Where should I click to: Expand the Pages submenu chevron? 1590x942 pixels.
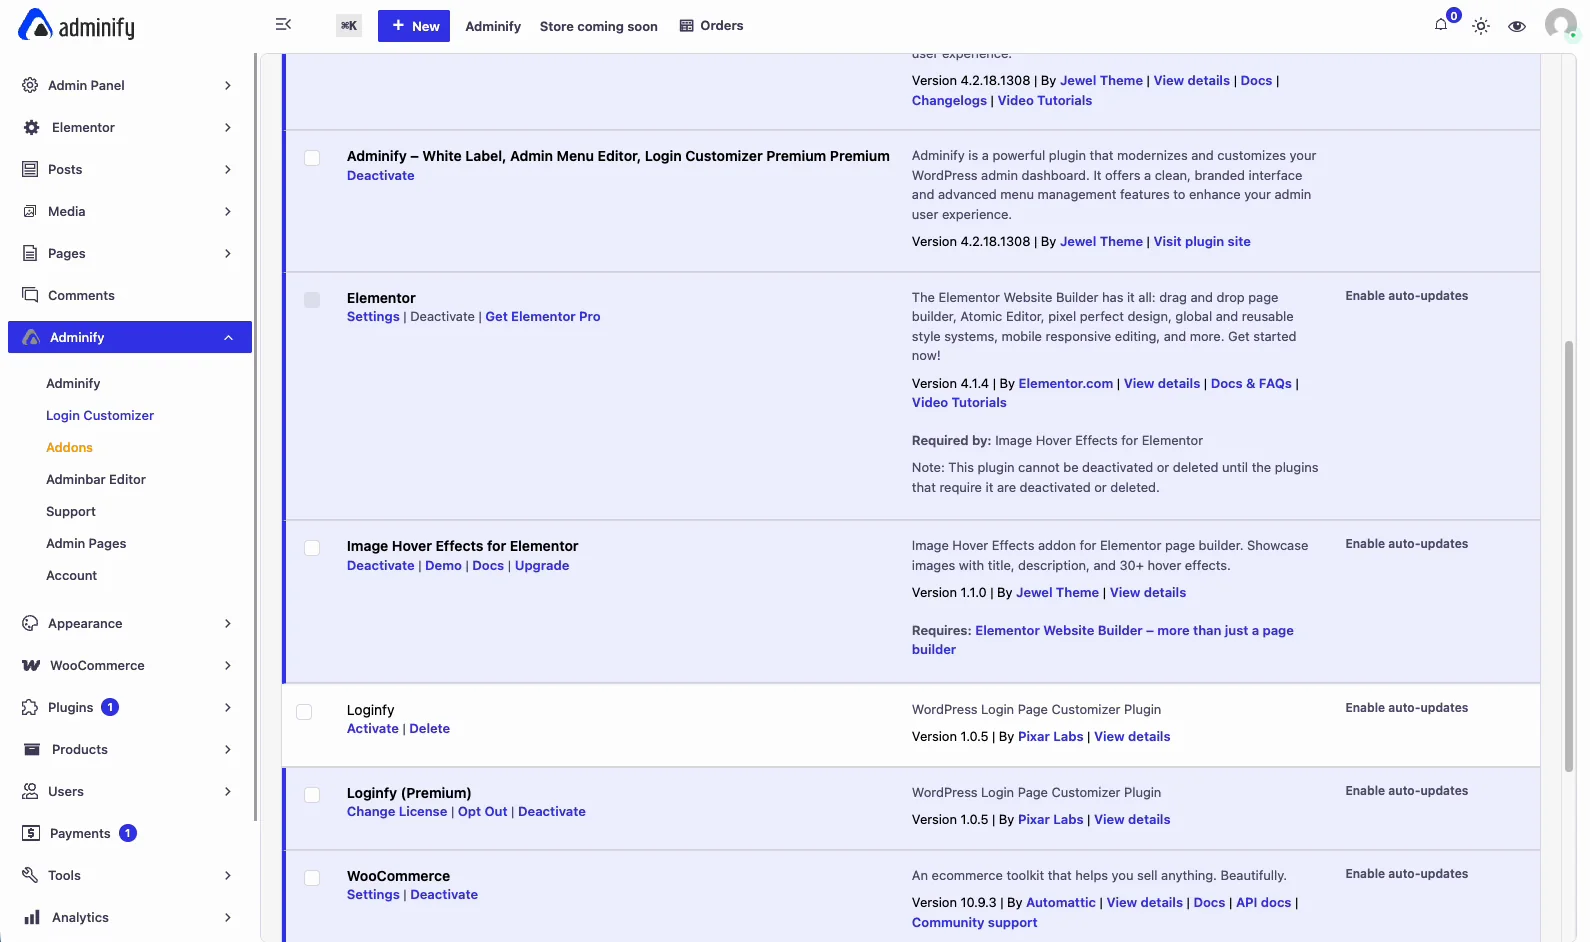[x=228, y=253]
